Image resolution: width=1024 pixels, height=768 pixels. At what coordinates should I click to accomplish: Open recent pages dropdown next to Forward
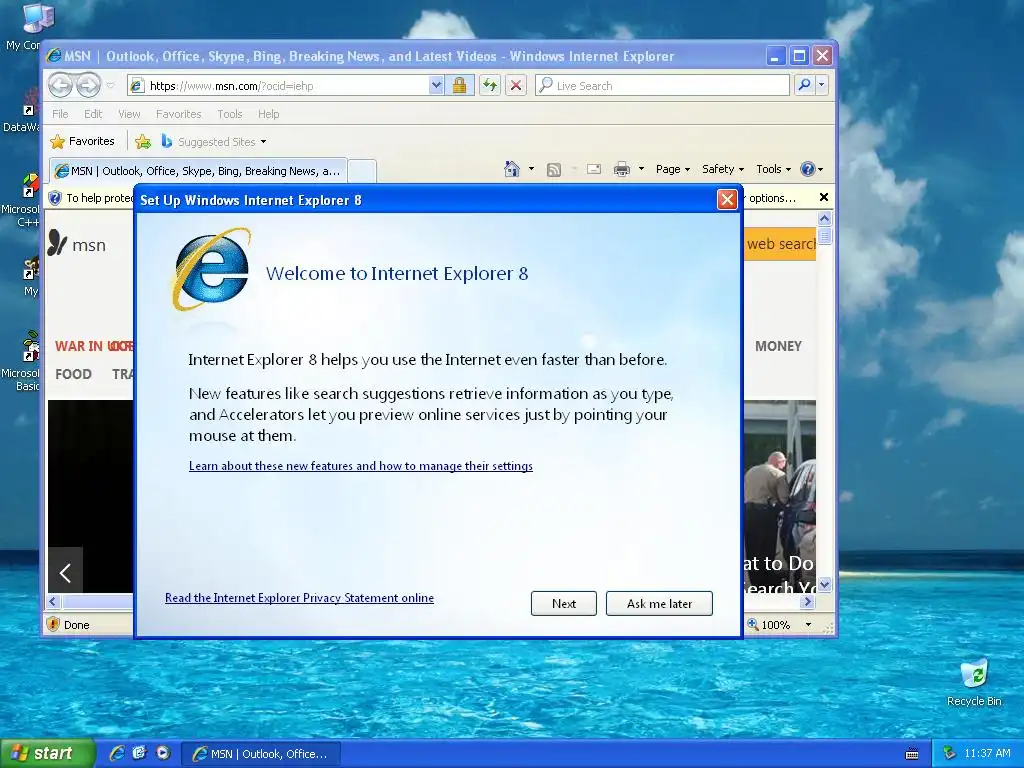click(110, 86)
